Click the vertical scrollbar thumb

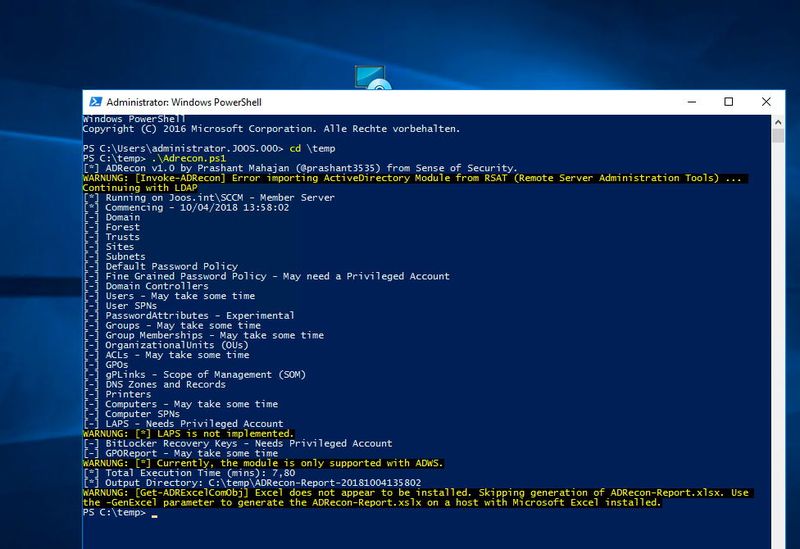[778, 136]
